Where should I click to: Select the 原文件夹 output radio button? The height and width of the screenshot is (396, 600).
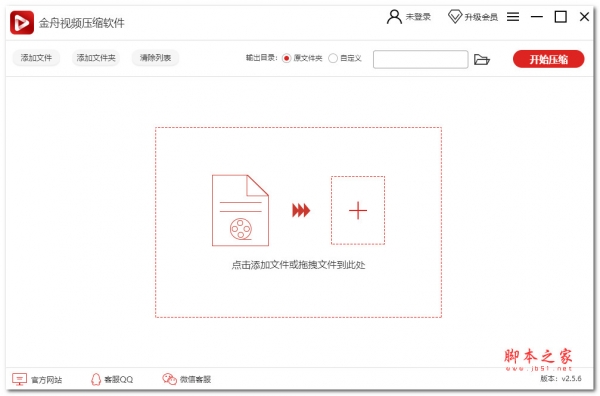(x=286, y=59)
